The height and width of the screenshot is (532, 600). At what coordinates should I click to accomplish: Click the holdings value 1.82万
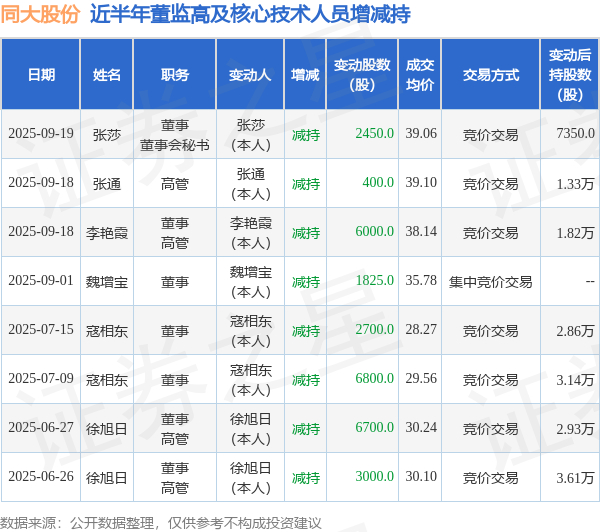576,233
